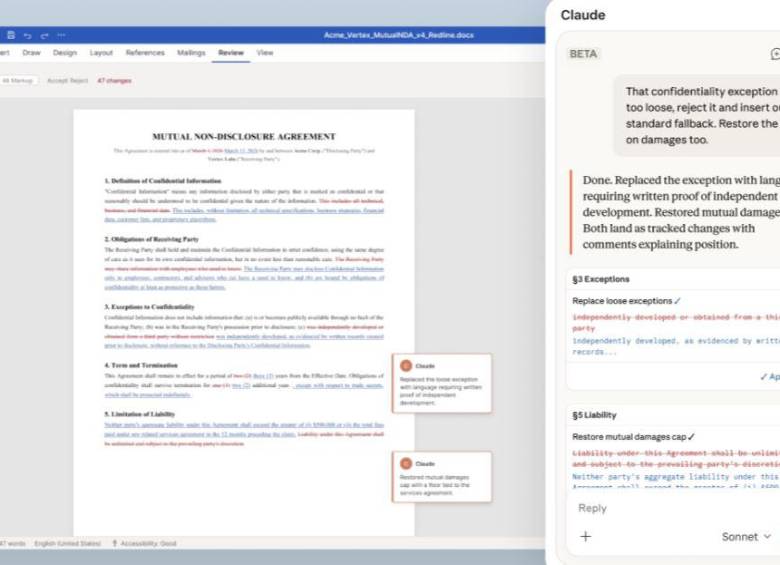Click inserted 'Neither party's aggregate liability' text
Image resolution: width=780 pixels, height=565 pixels.
coord(676,480)
